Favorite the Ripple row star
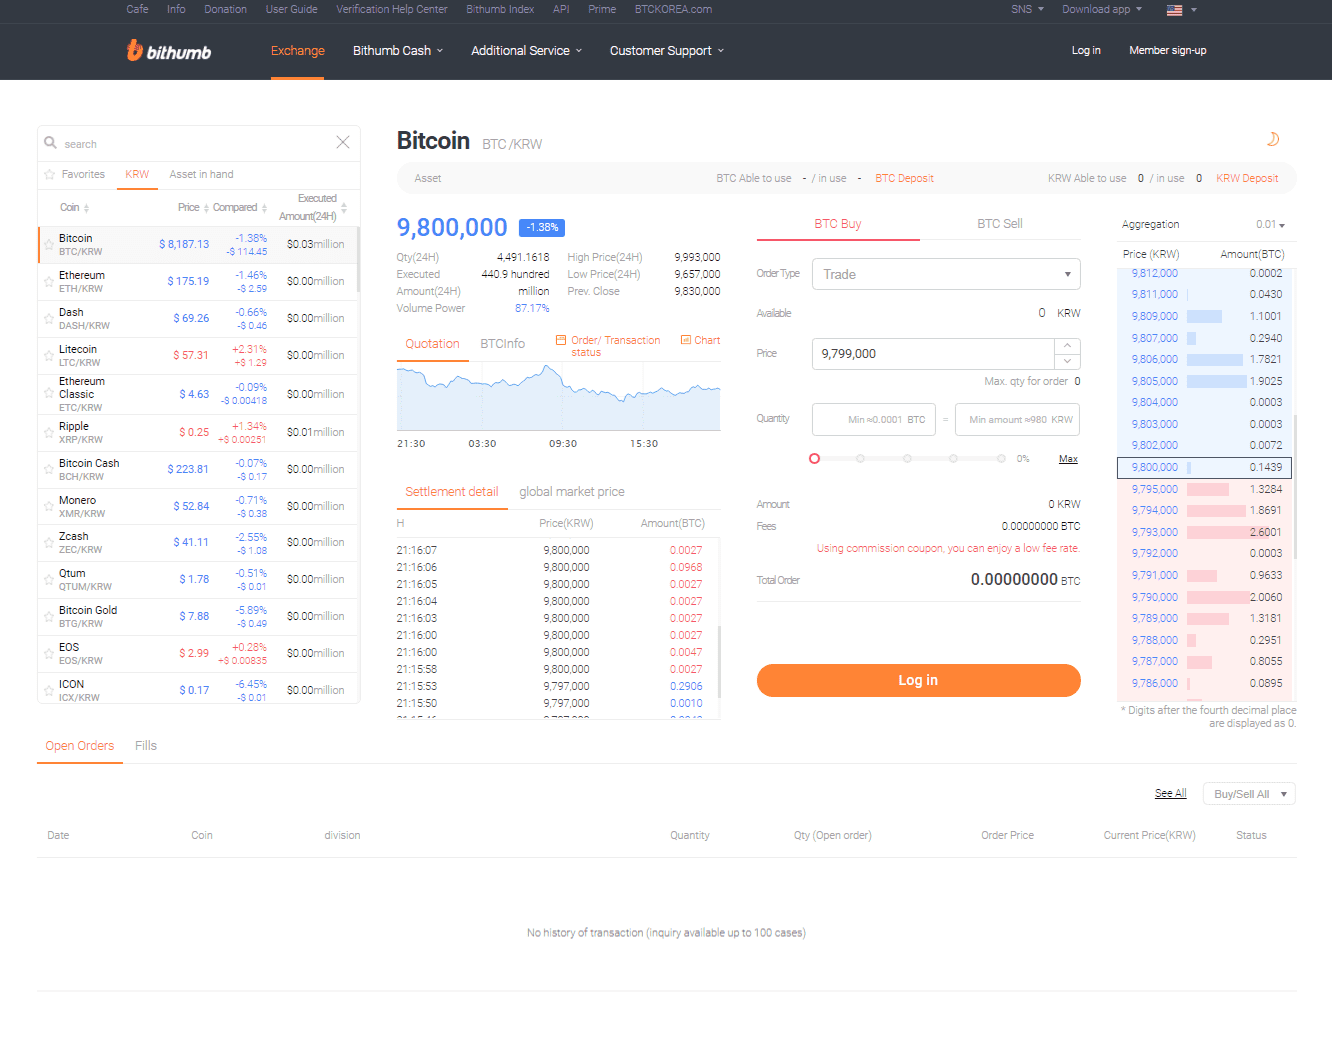The height and width of the screenshot is (1043, 1332). click(x=49, y=432)
